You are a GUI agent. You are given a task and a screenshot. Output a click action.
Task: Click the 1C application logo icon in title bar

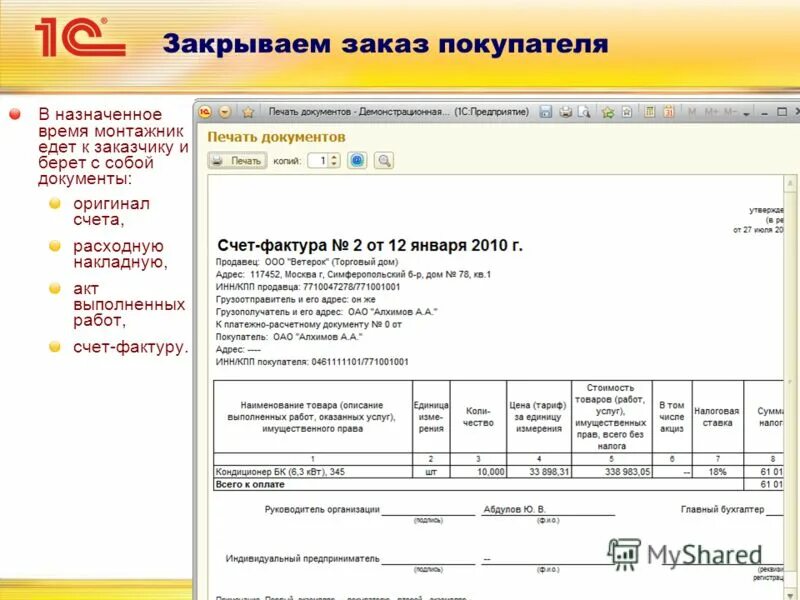[205, 112]
